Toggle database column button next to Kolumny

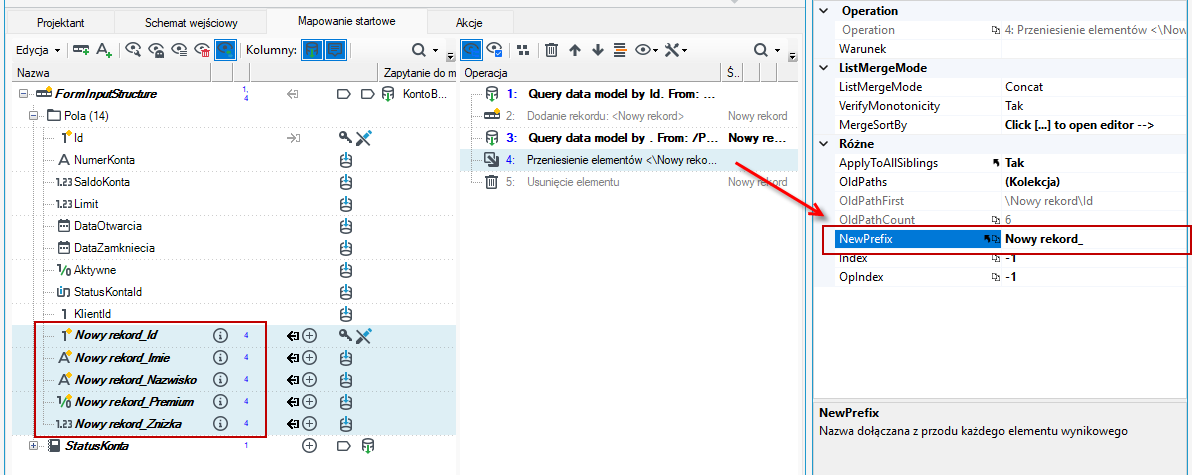pos(312,50)
